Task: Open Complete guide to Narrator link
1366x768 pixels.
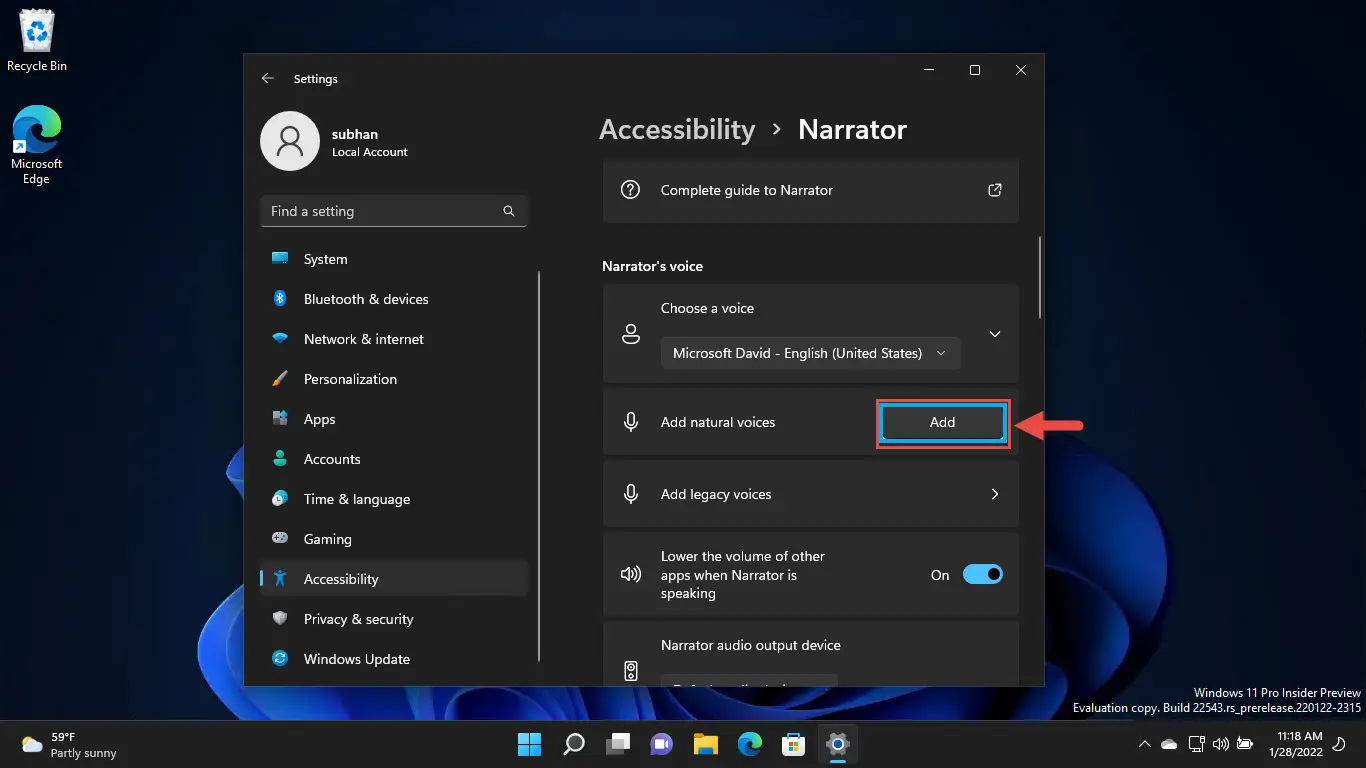Action: point(811,190)
